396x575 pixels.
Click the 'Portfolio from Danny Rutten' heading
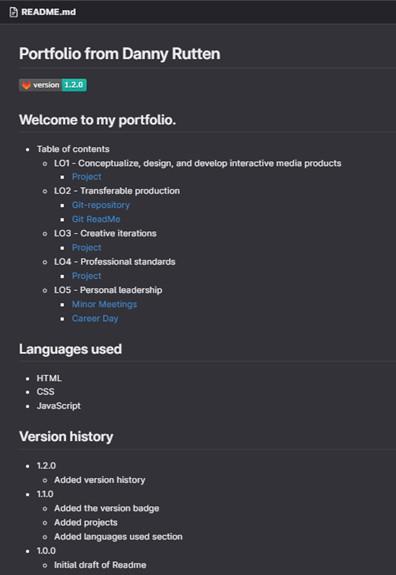[x=120, y=54]
